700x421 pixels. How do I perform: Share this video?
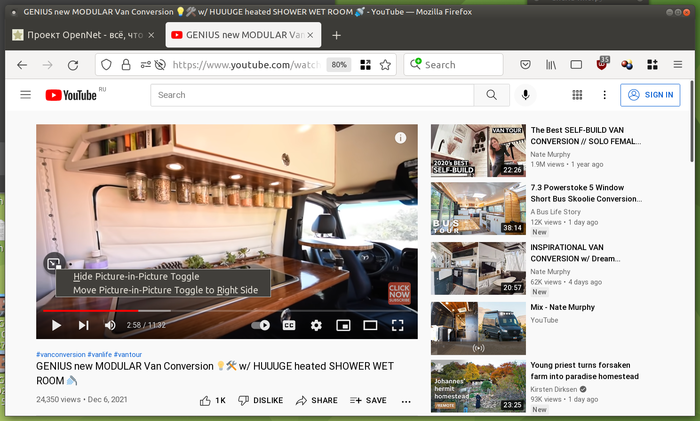[x=316, y=400]
